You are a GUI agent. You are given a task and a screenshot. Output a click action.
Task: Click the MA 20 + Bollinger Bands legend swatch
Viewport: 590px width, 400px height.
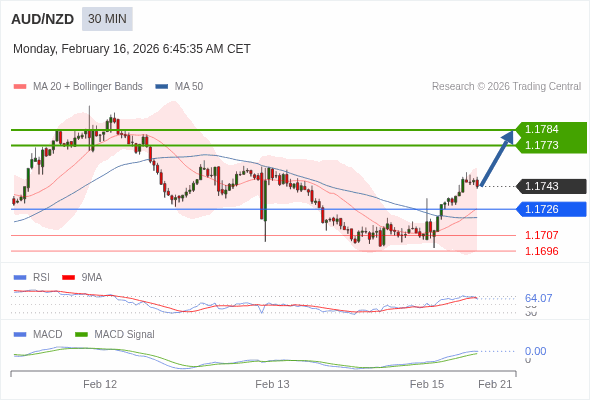tap(20, 87)
